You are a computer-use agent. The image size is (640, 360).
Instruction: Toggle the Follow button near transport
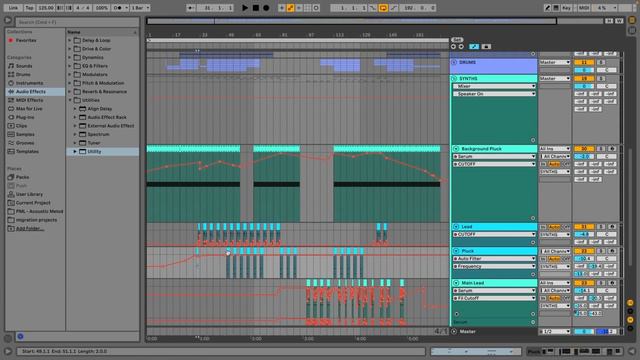(x=190, y=8)
